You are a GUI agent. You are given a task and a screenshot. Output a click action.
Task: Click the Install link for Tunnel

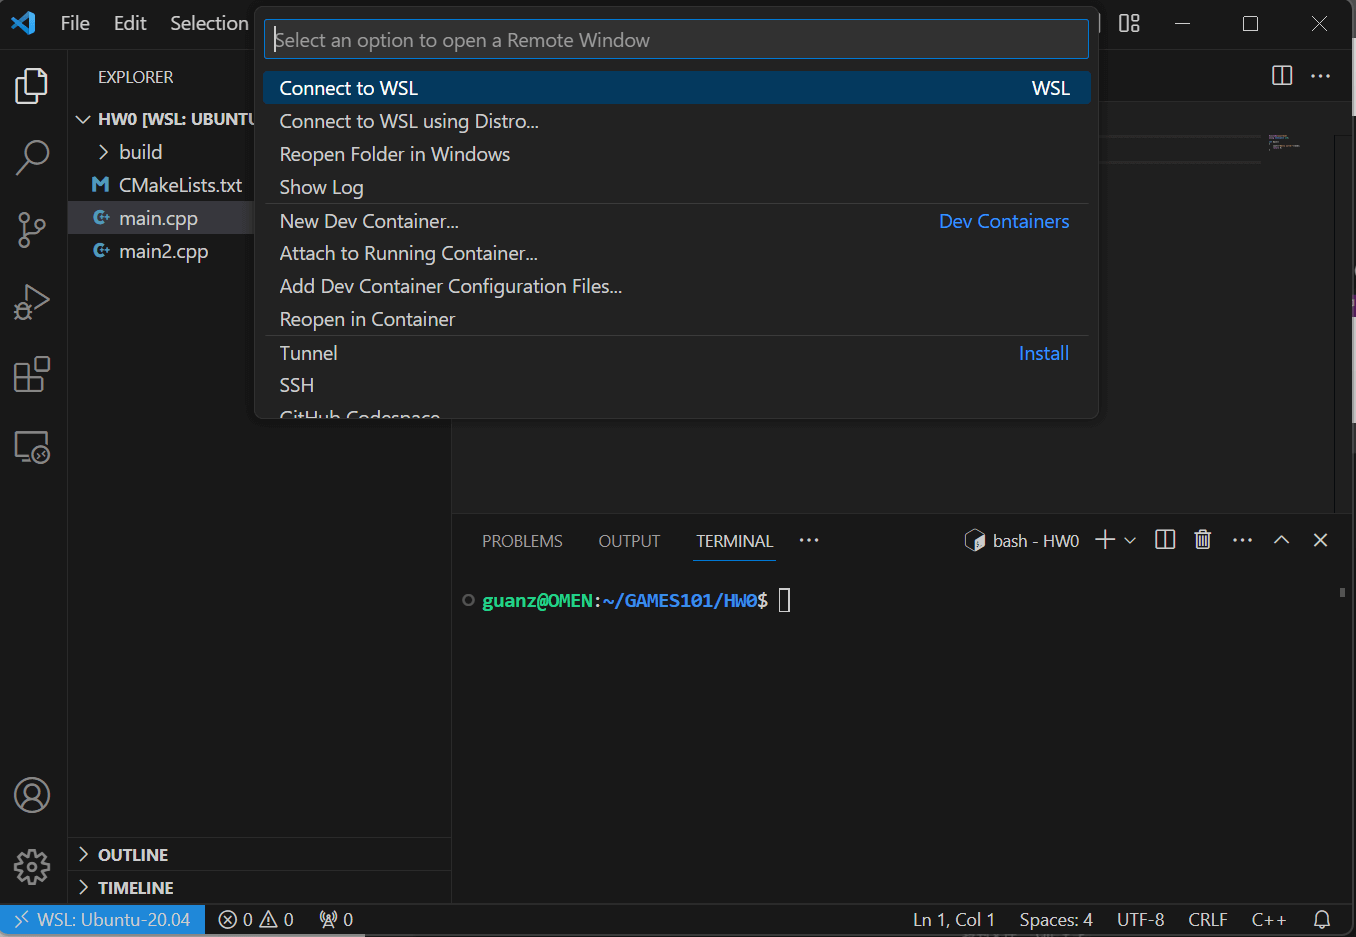click(x=1043, y=353)
